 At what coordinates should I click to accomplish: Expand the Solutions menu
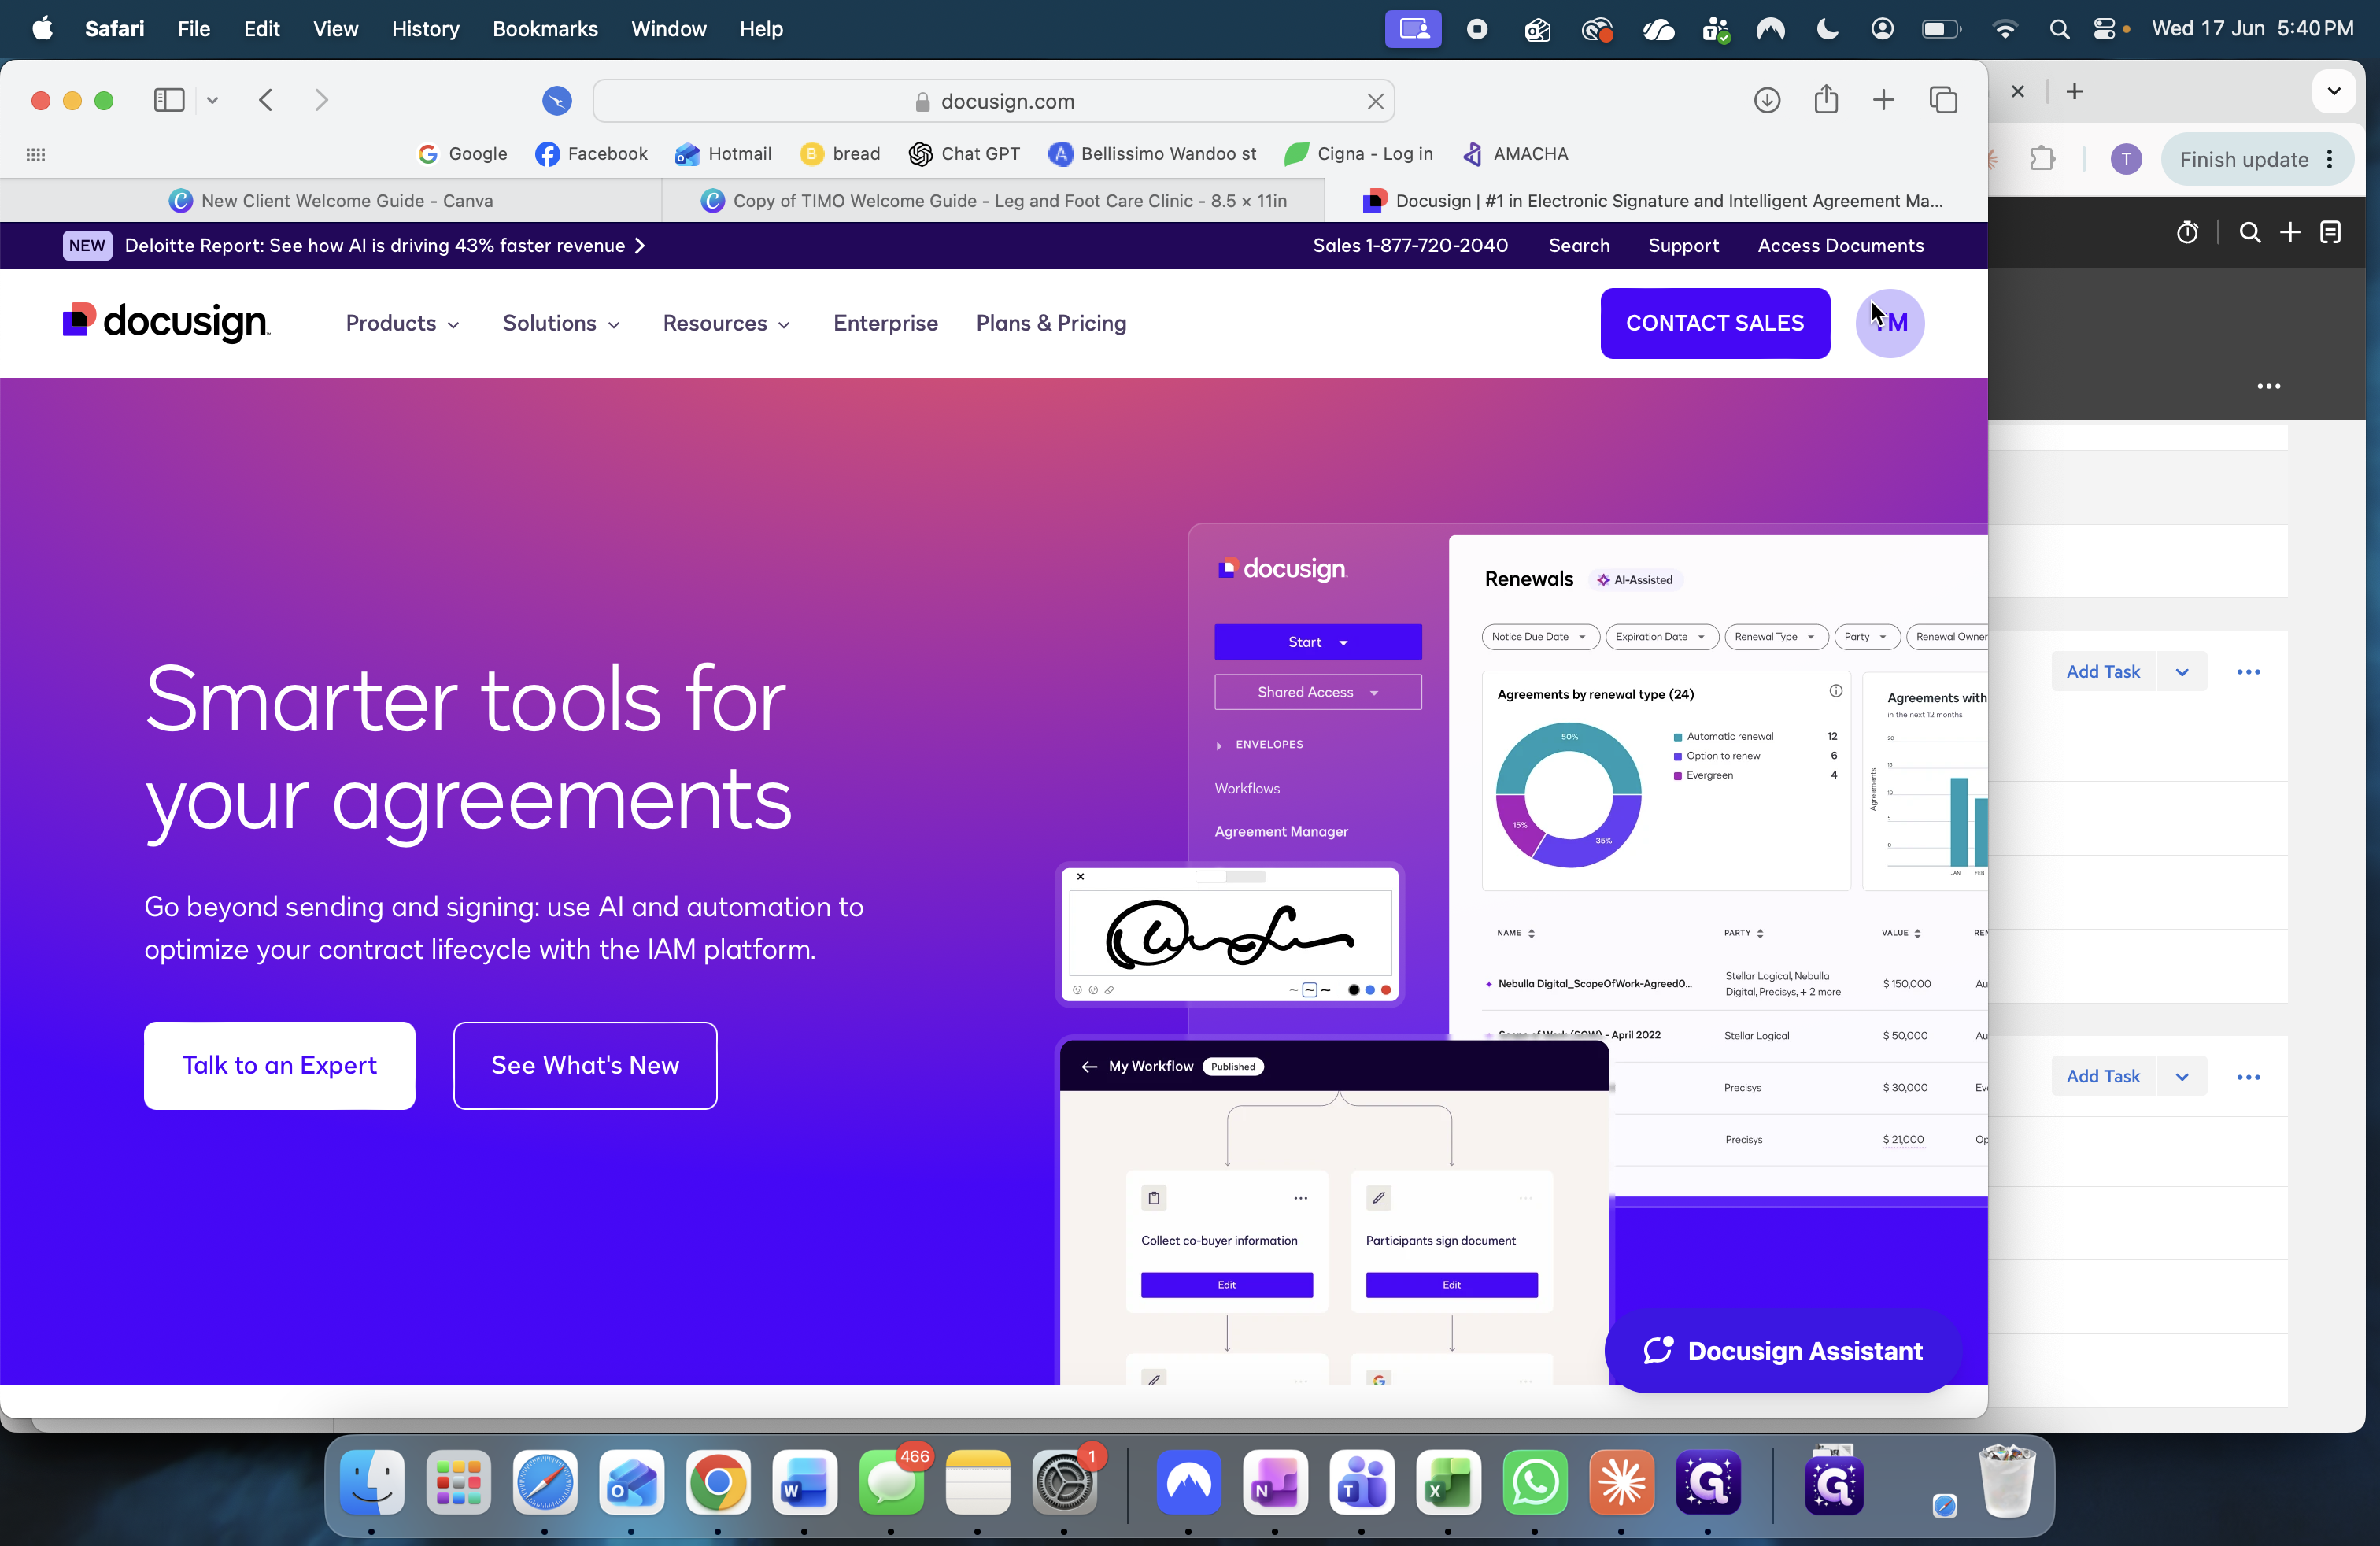(561, 324)
